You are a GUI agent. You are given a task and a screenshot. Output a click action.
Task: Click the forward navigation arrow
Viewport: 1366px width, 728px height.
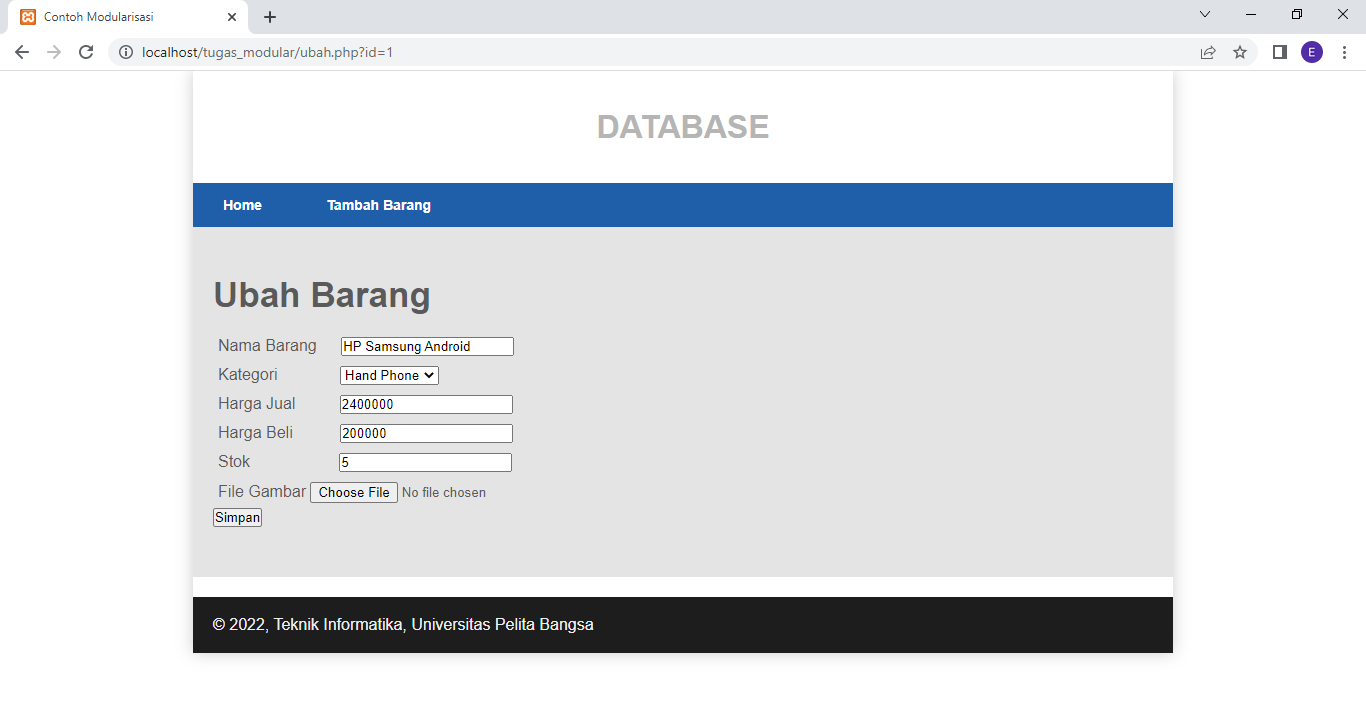[x=53, y=52]
